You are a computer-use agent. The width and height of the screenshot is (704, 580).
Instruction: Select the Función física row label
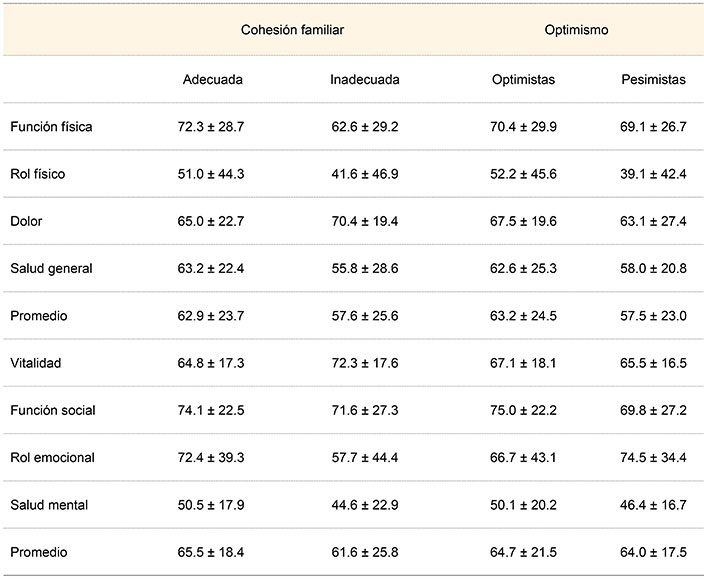click(51, 127)
